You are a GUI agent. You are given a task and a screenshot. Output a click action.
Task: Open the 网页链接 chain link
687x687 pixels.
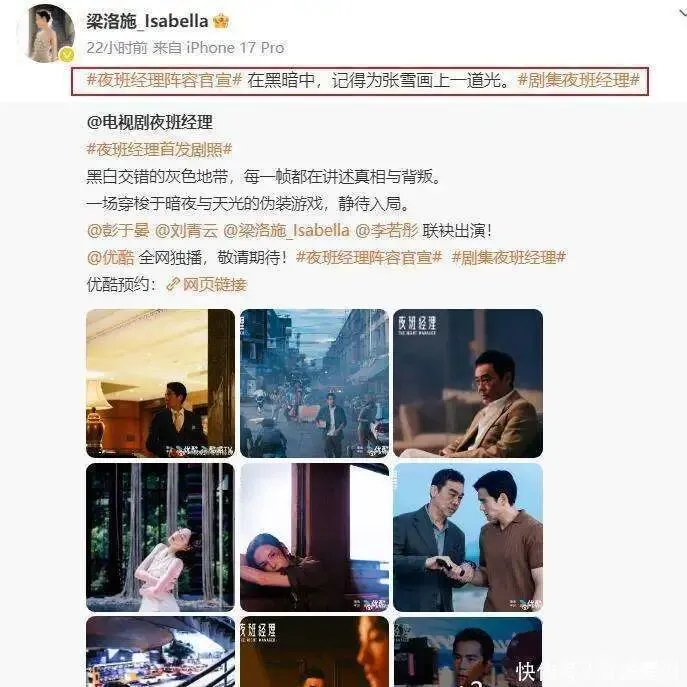207,285
